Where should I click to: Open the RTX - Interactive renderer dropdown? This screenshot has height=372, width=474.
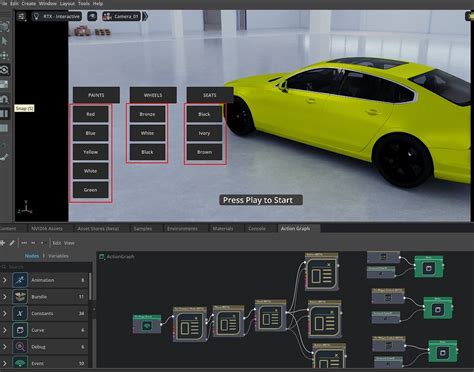pyautogui.click(x=57, y=16)
